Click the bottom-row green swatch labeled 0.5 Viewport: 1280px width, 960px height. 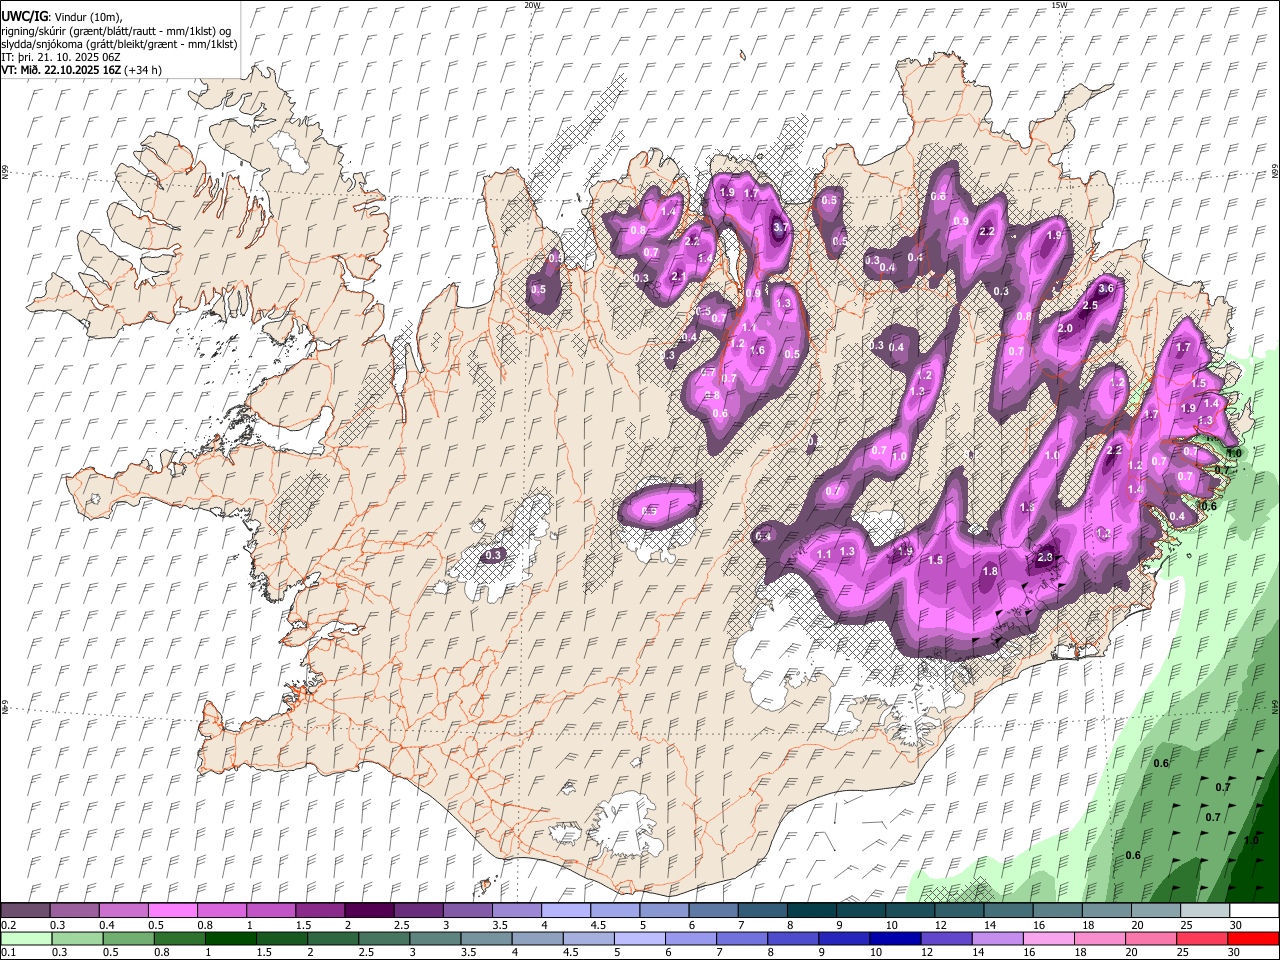[128, 938]
